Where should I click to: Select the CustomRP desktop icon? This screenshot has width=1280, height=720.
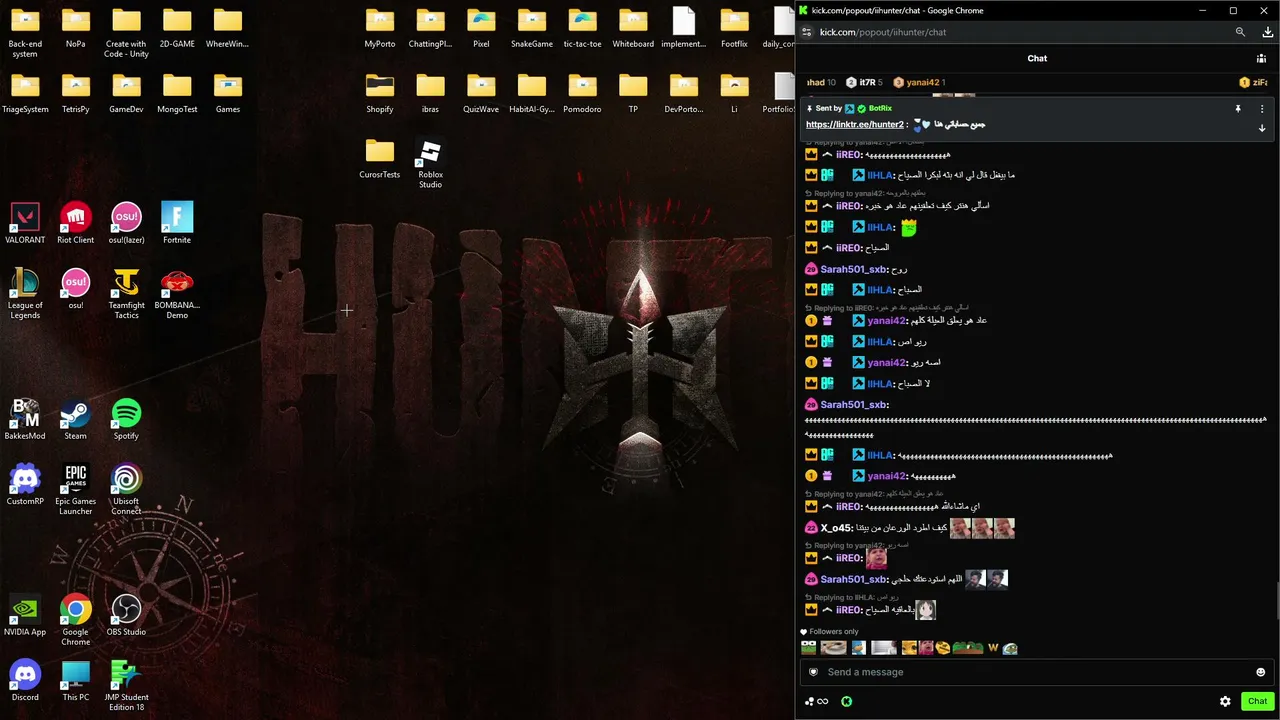point(25,485)
